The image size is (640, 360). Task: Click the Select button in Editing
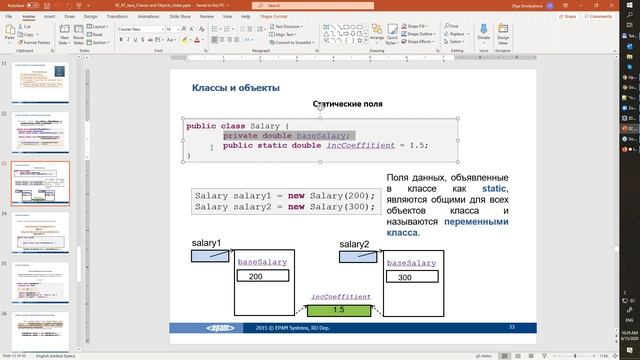click(x=454, y=42)
